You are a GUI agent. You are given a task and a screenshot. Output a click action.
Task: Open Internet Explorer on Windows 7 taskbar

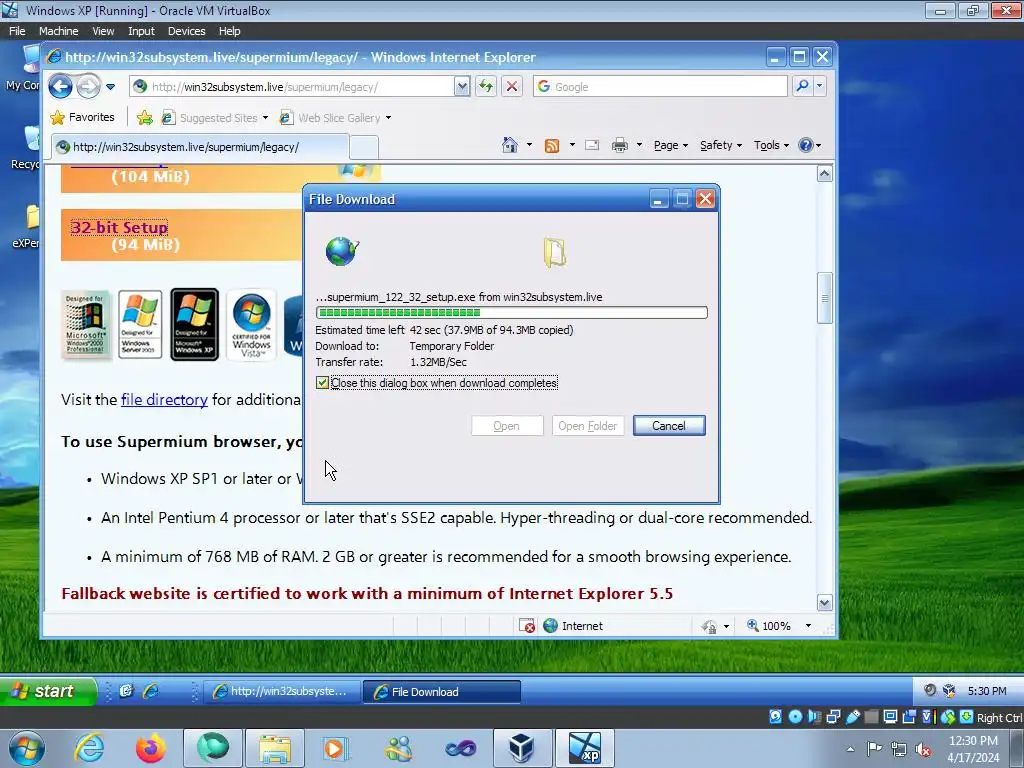coord(89,748)
